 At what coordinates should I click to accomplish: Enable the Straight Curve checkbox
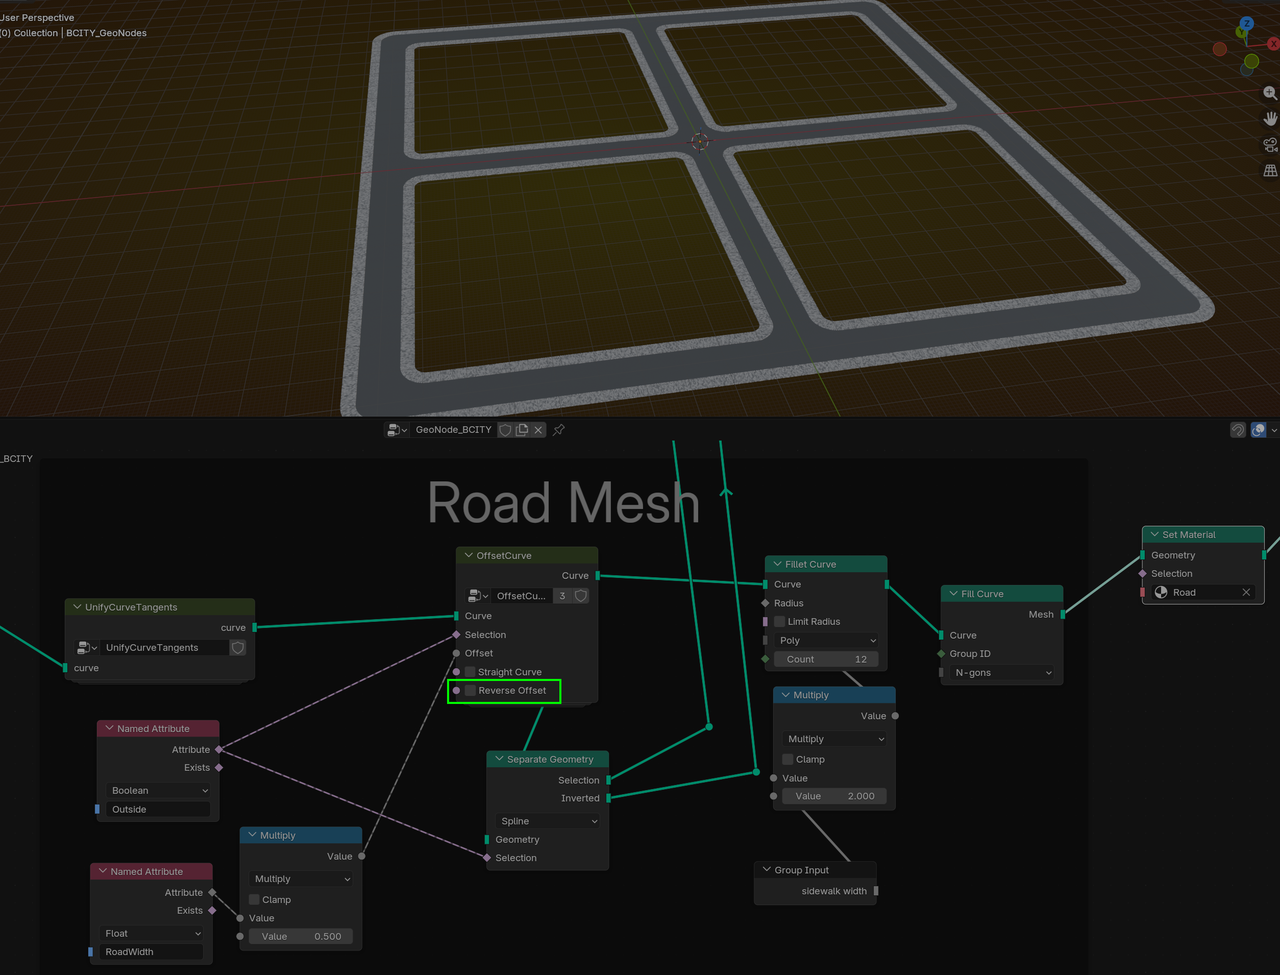tap(470, 672)
